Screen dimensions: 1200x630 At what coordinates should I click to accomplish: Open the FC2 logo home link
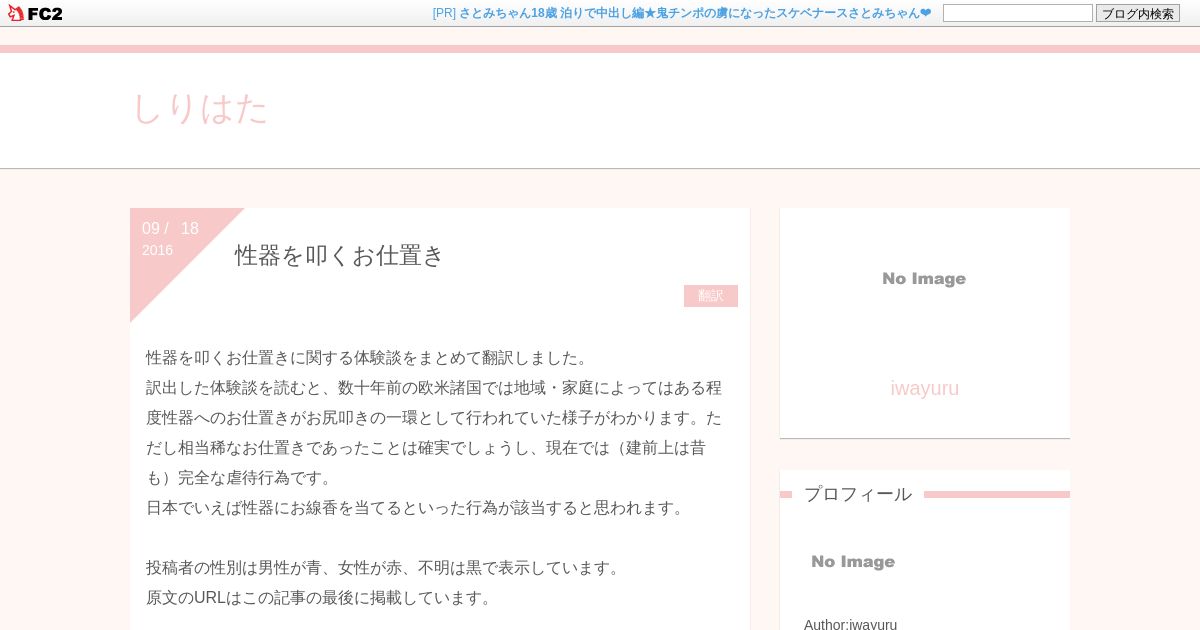pyautogui.click(x=35, y=13)
